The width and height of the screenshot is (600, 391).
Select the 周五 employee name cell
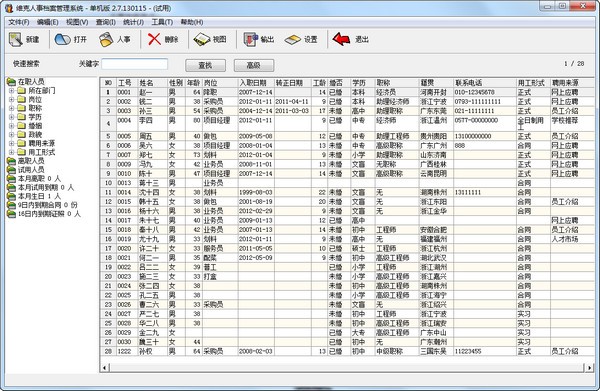point(152,136)
